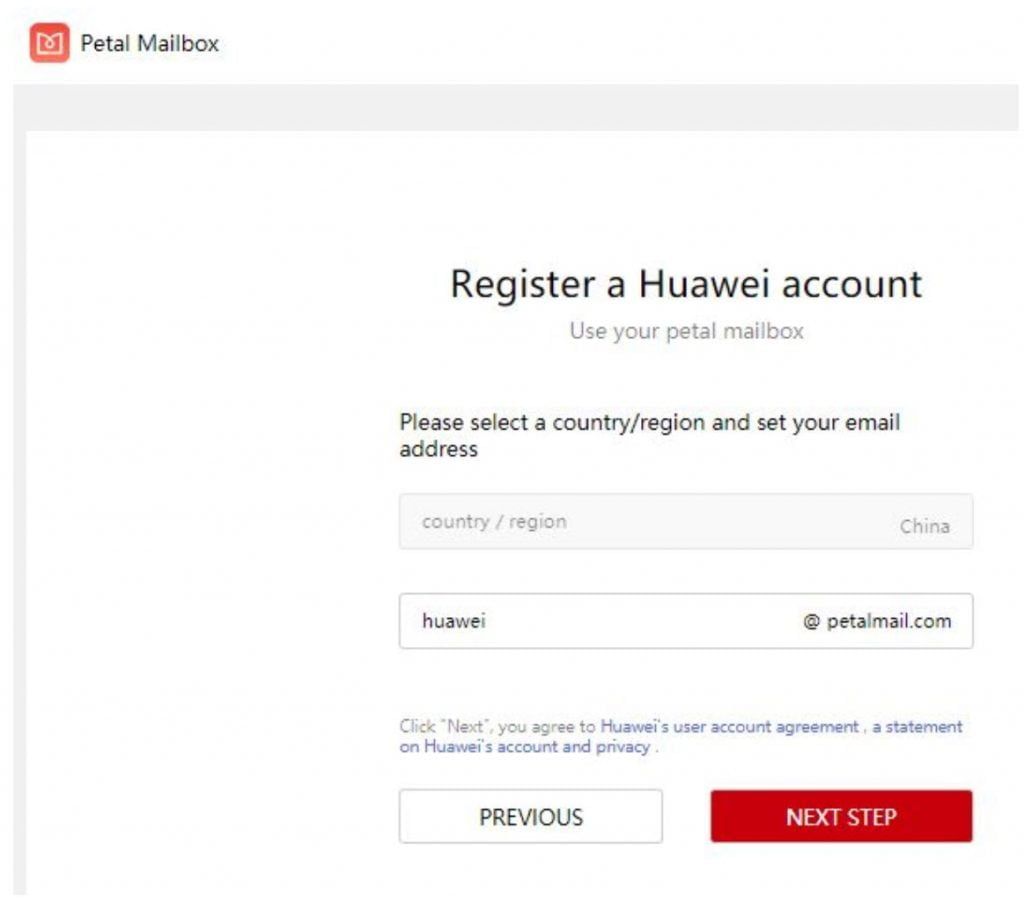The image size is (1024, 911).
Task: Click the "huawei" text in email field
Action: 454,621
